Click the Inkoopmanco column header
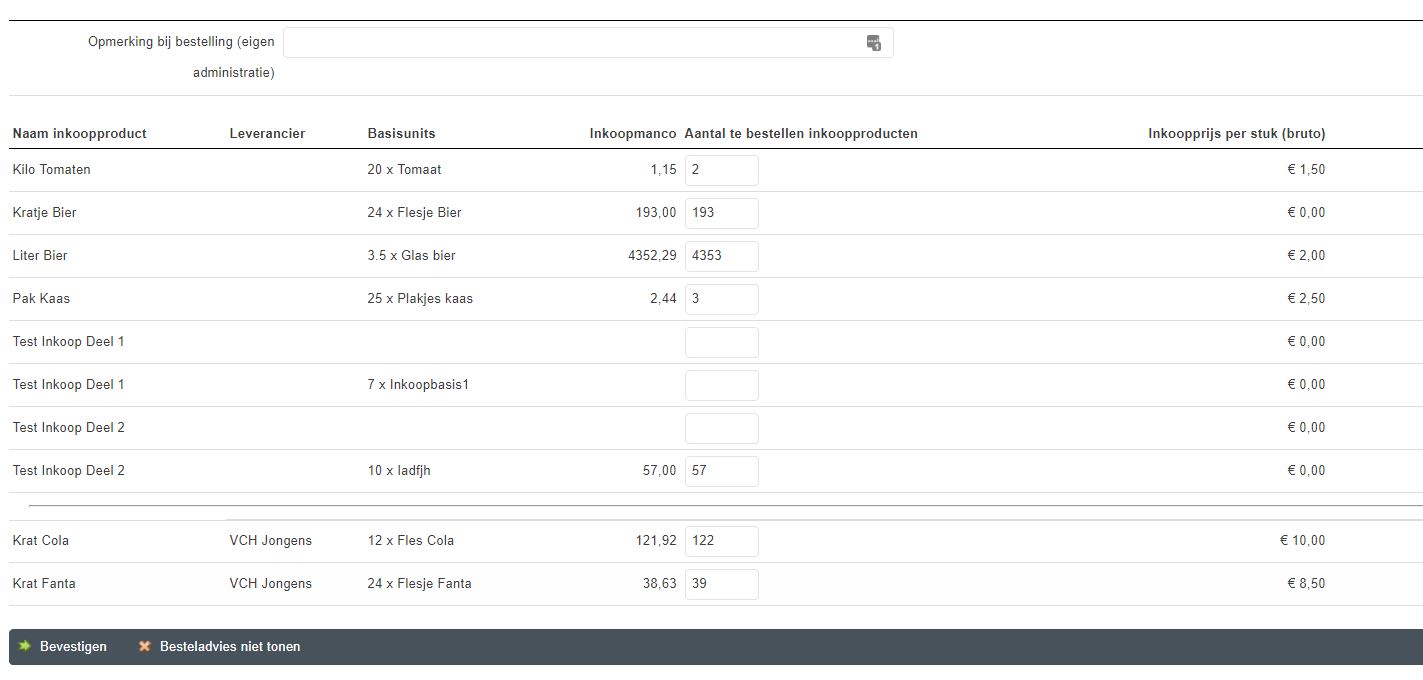1423x680 pixels. [x=632, y=134]
